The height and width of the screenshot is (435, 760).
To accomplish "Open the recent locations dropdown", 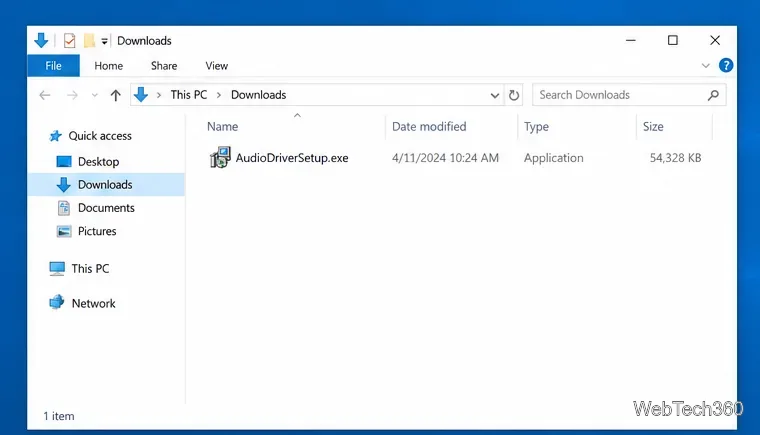I will click(95, 96).
